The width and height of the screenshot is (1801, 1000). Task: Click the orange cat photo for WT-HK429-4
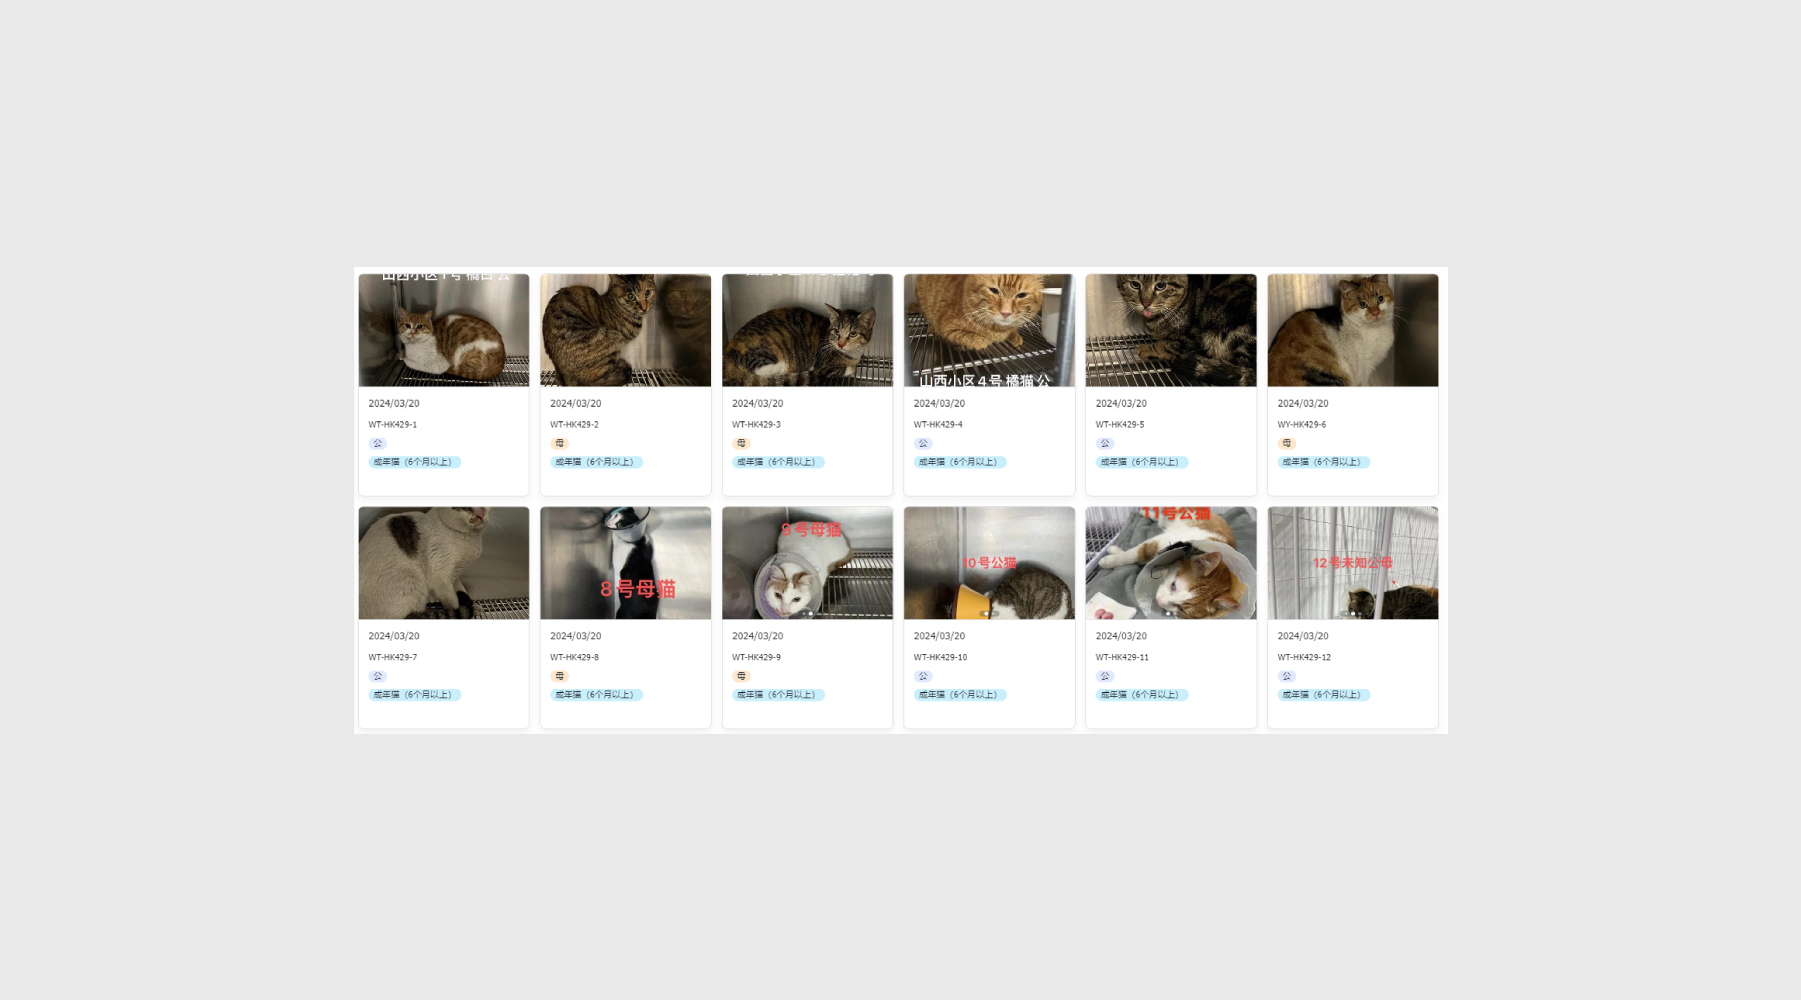[x=989, y=330]
